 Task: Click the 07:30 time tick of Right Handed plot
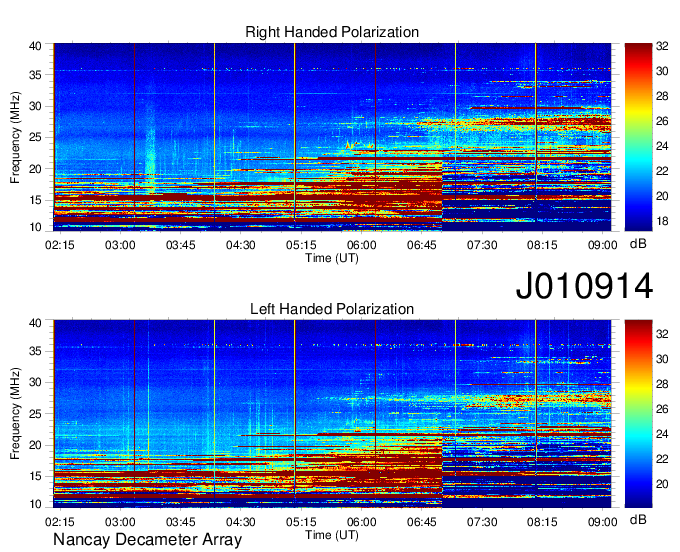(482, 245)
